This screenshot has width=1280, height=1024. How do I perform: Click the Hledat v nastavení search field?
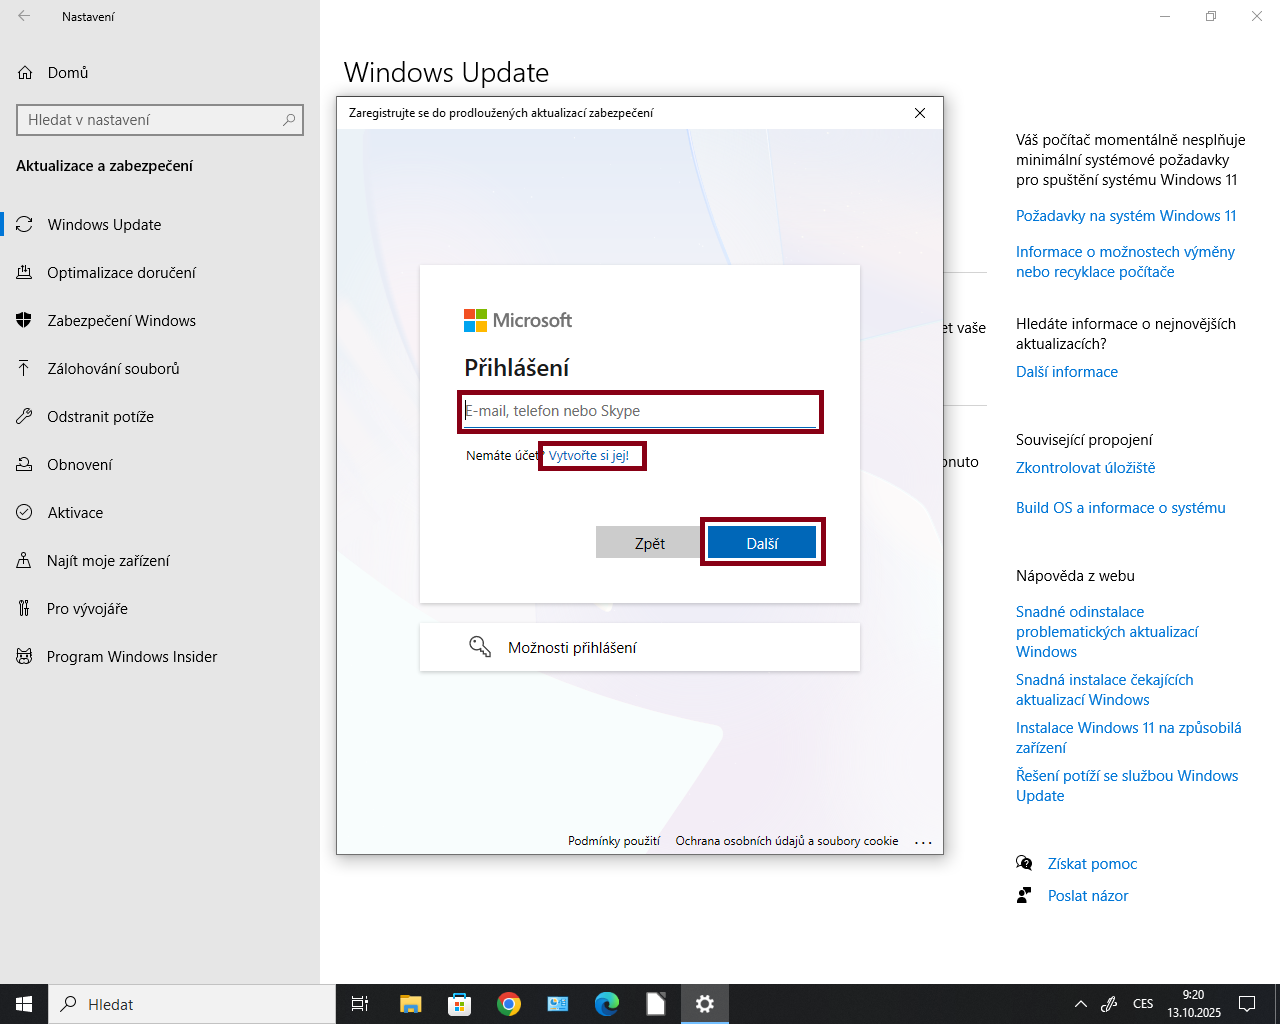(160, 120)
